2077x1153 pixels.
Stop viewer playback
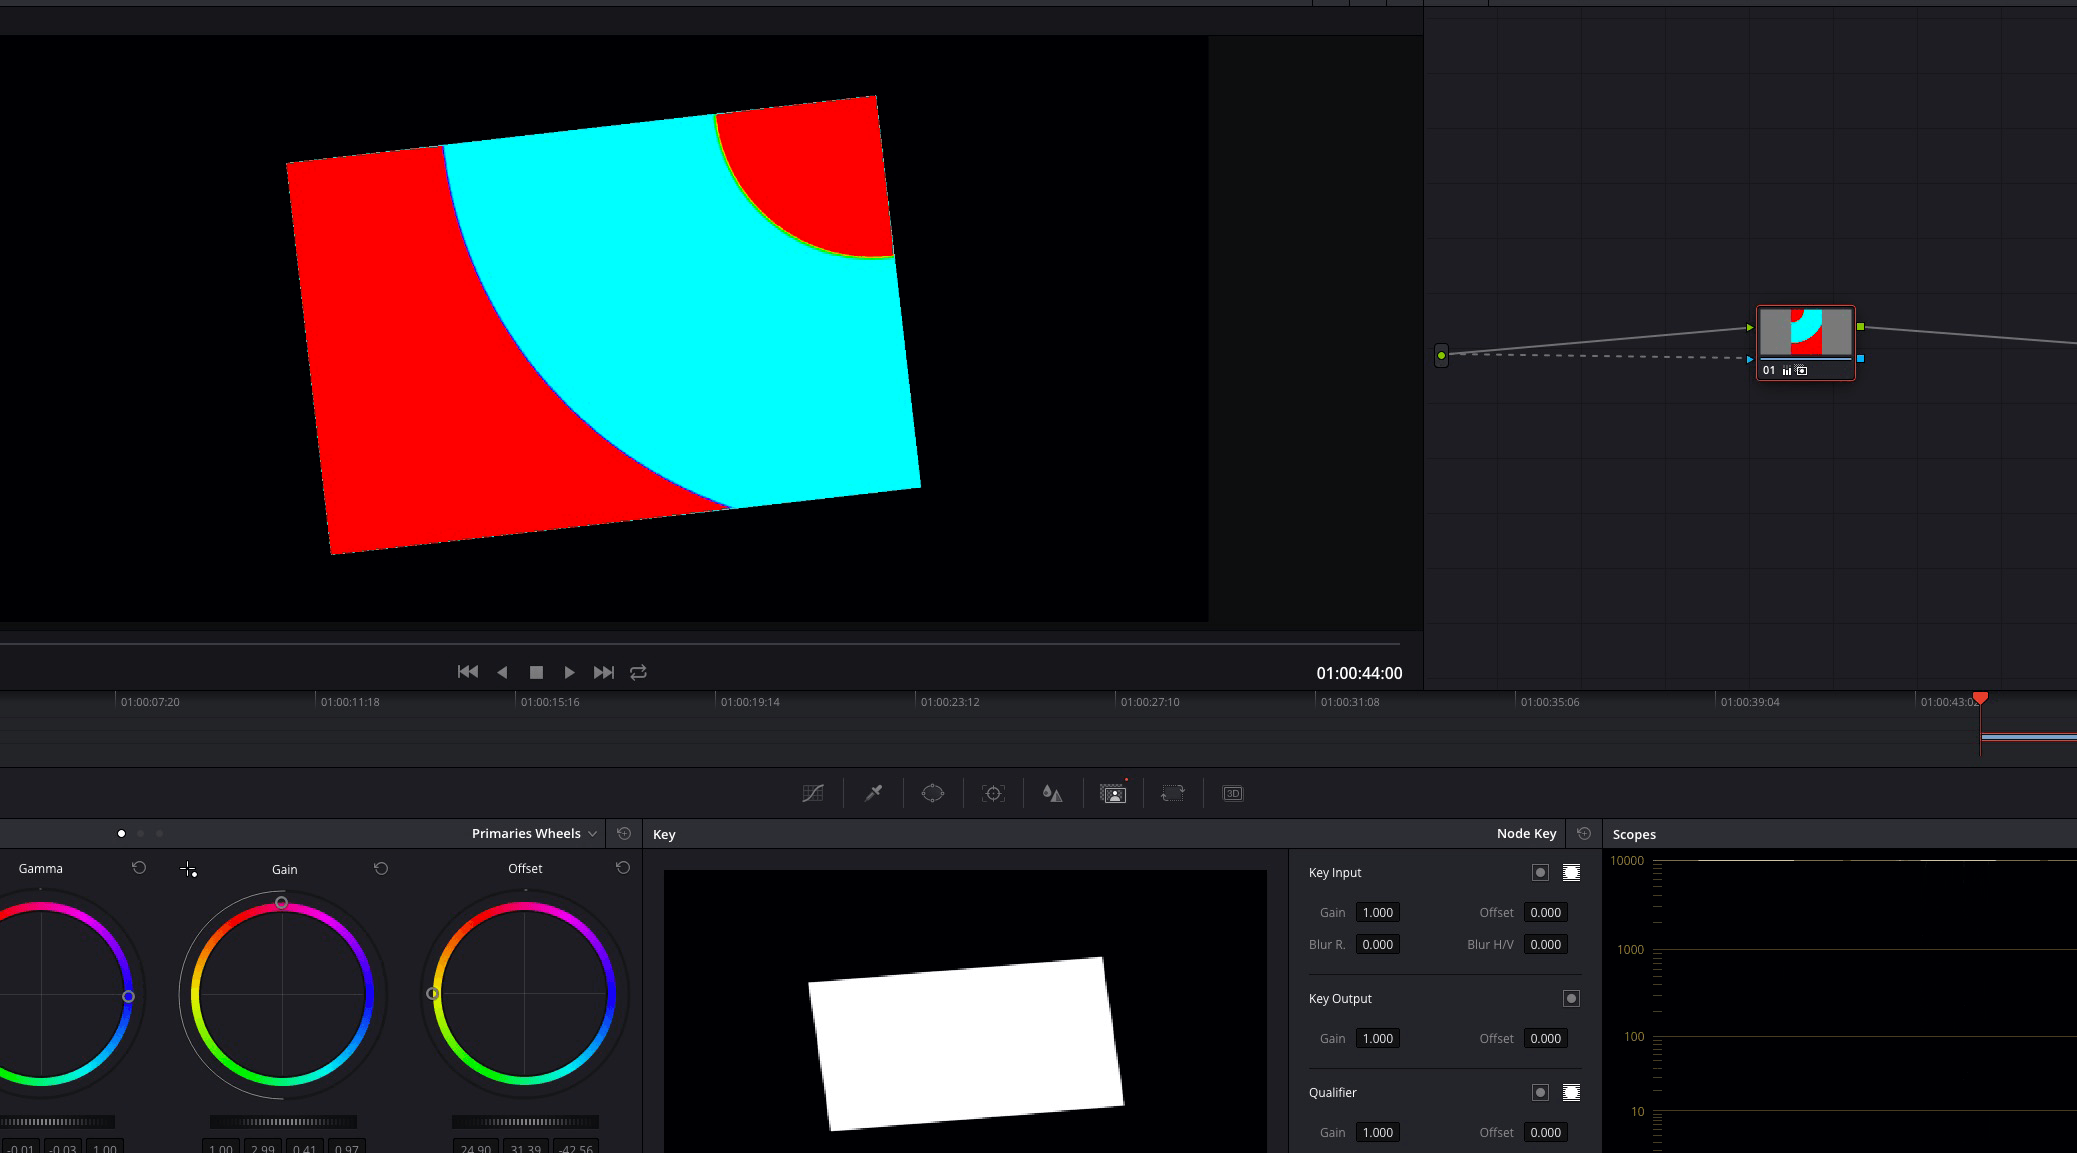point(536,672)
